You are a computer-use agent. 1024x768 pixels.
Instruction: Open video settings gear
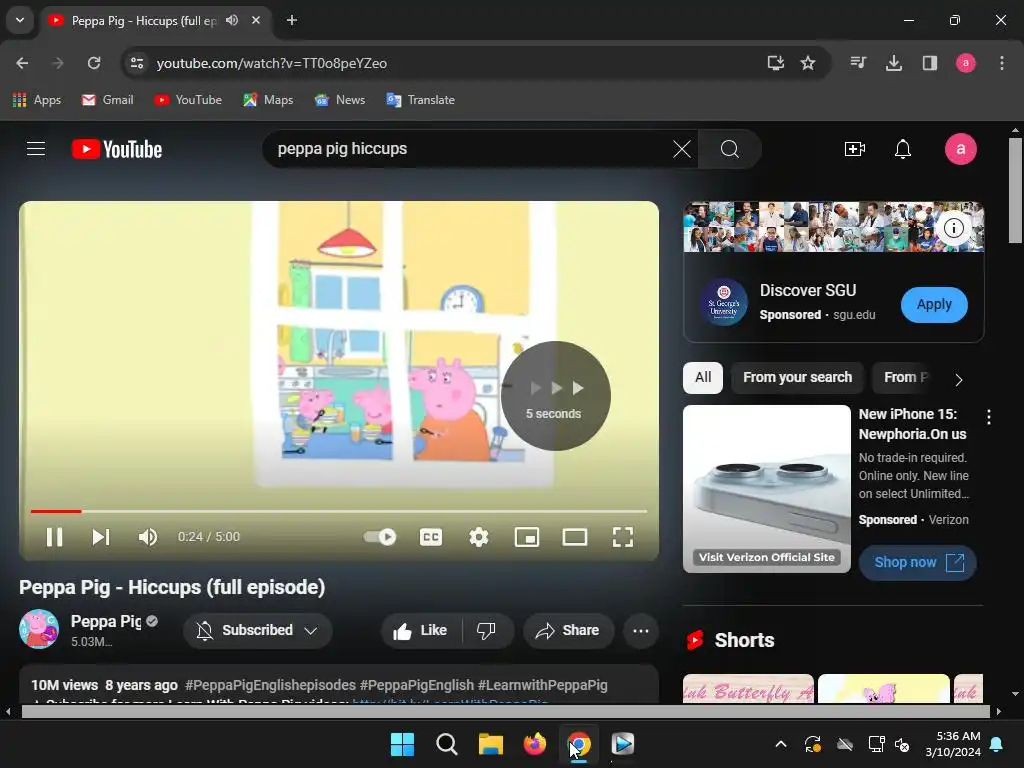point(479,537)
